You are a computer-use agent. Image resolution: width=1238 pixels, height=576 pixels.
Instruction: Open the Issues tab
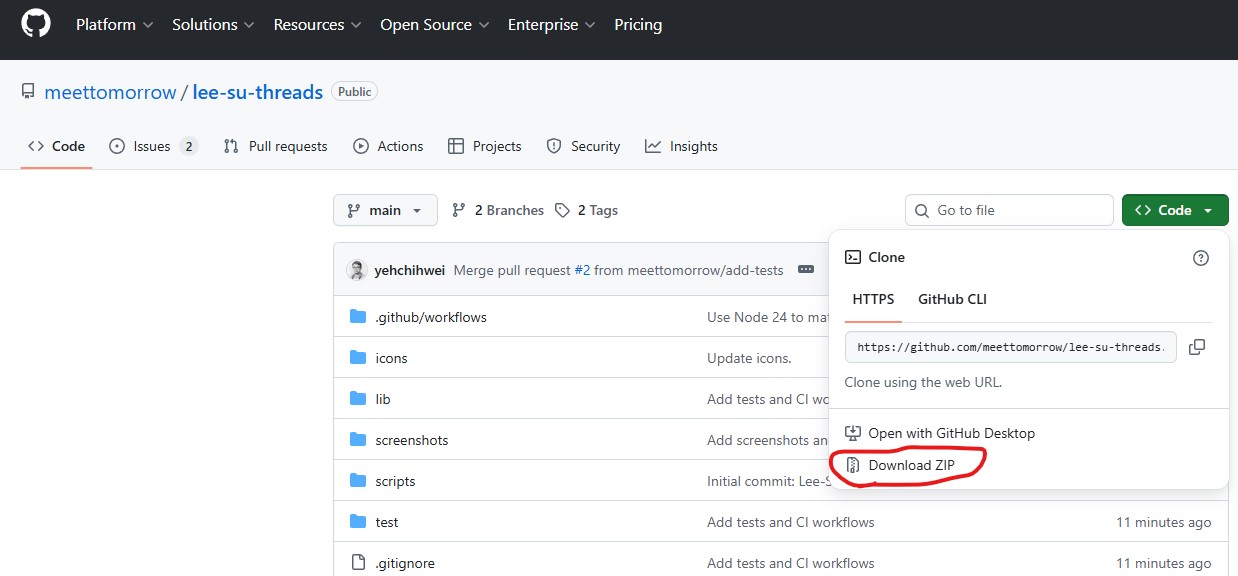point(152,146)
